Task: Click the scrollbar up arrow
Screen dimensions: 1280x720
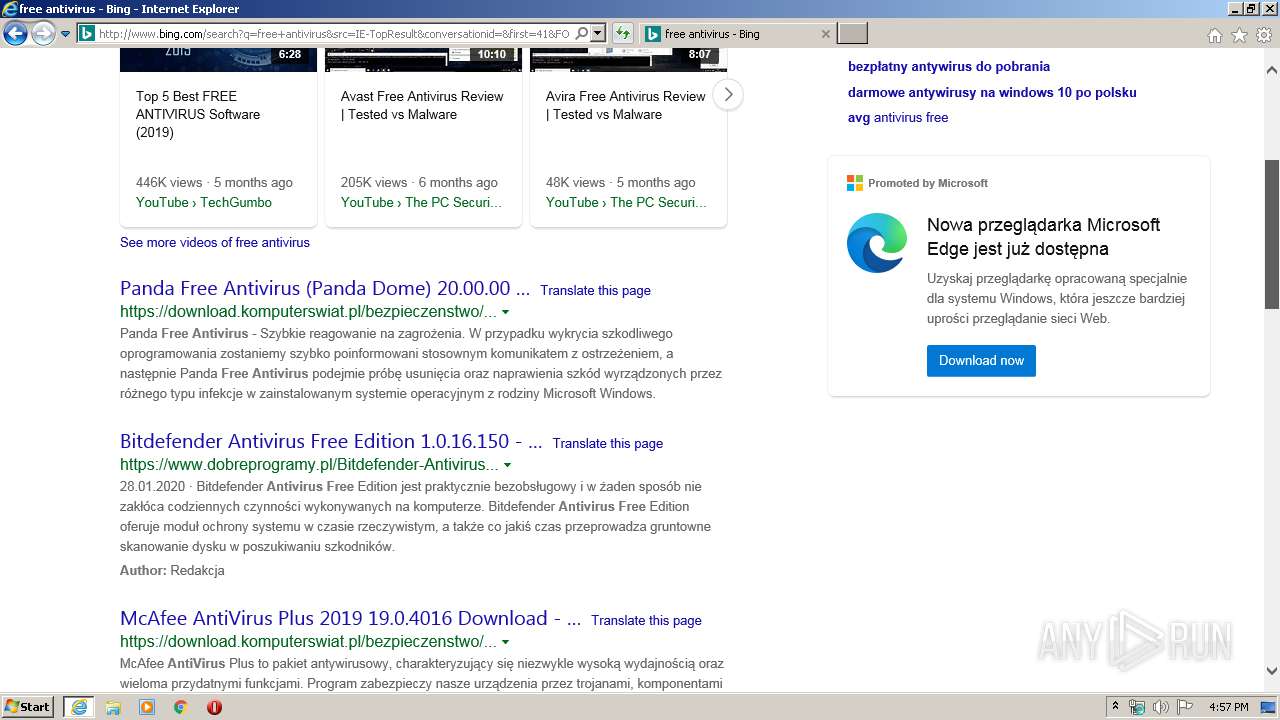Action: (x=1272, y=70)
